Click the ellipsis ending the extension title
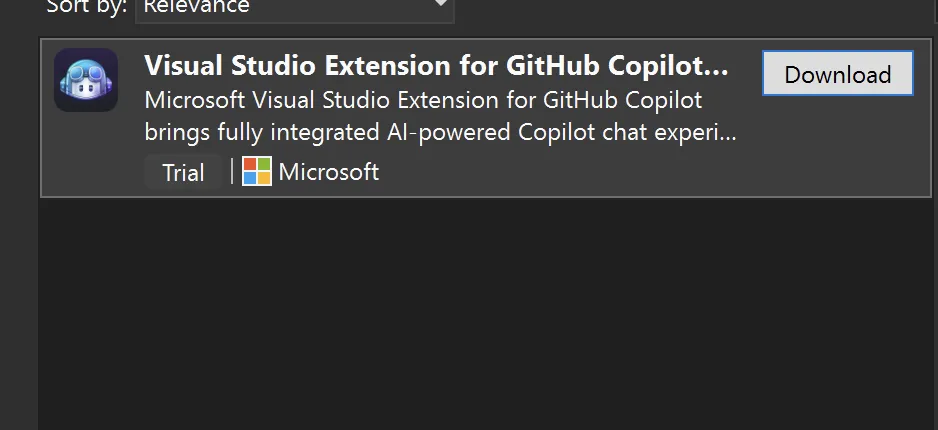938x430 pixels. pyautogui.click(x=720, y=66)
